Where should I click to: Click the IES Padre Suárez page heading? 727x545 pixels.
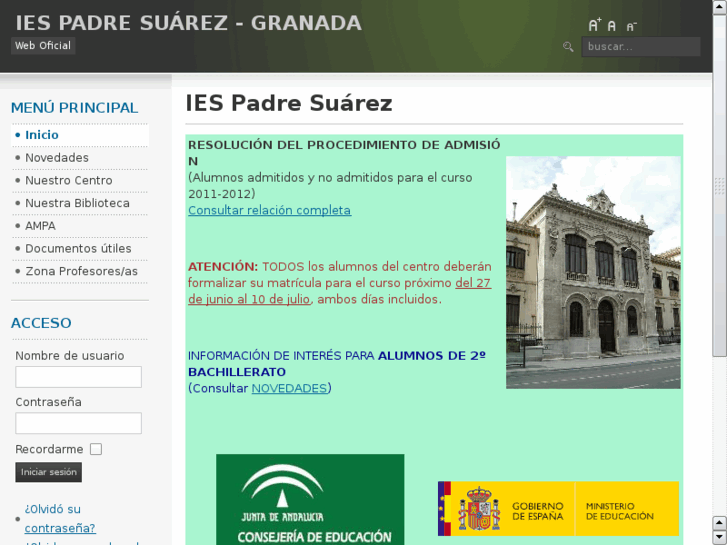pos(289,103)
